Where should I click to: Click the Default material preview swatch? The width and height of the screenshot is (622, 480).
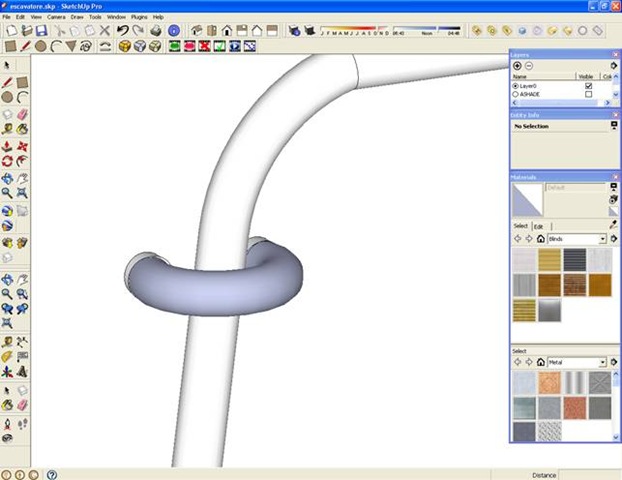pyautogui.click(x=526, y=198)
